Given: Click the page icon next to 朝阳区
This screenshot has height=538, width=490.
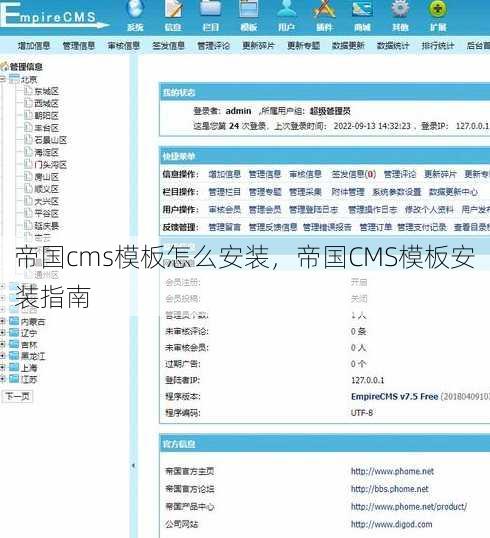Looking at the screenshot, I should coord(28,115).
